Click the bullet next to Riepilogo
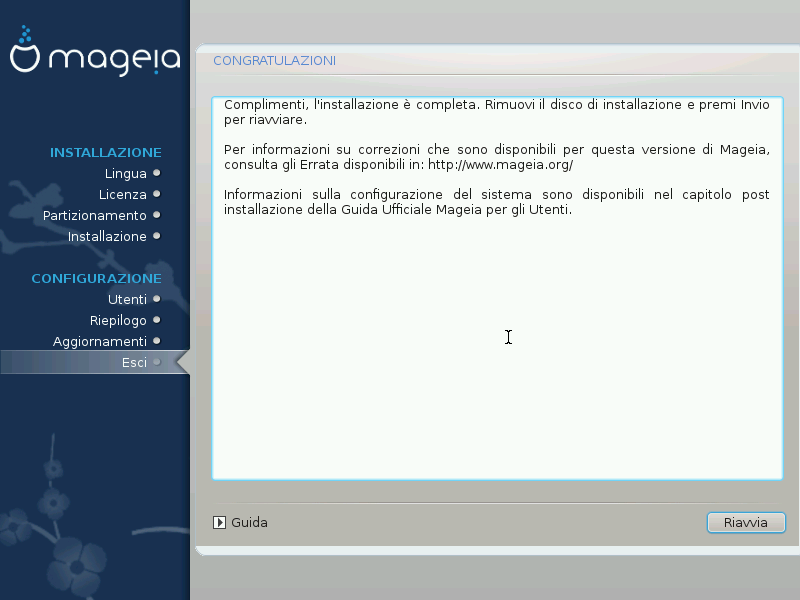 coord(157,320)
